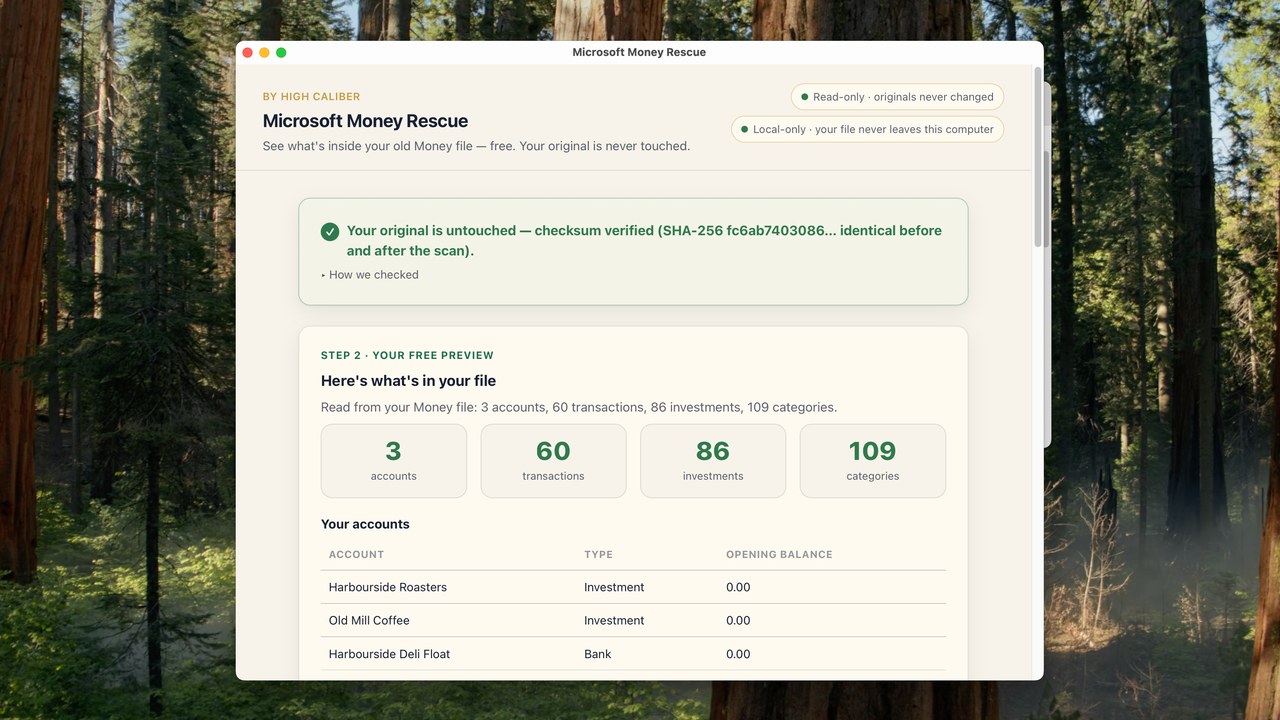Click Investment type for Old Mill Coffee
This screenshot has width=1280, height=720.
tap(614, 620)
